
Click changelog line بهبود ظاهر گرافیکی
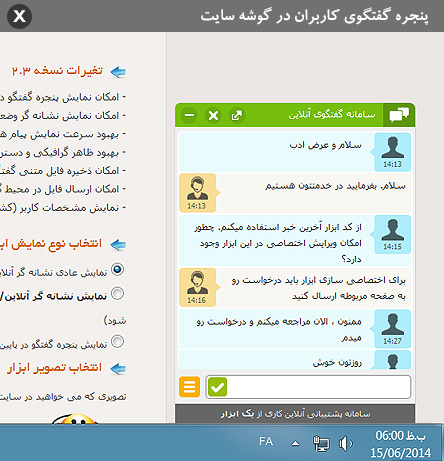click(x=63, y=153)
